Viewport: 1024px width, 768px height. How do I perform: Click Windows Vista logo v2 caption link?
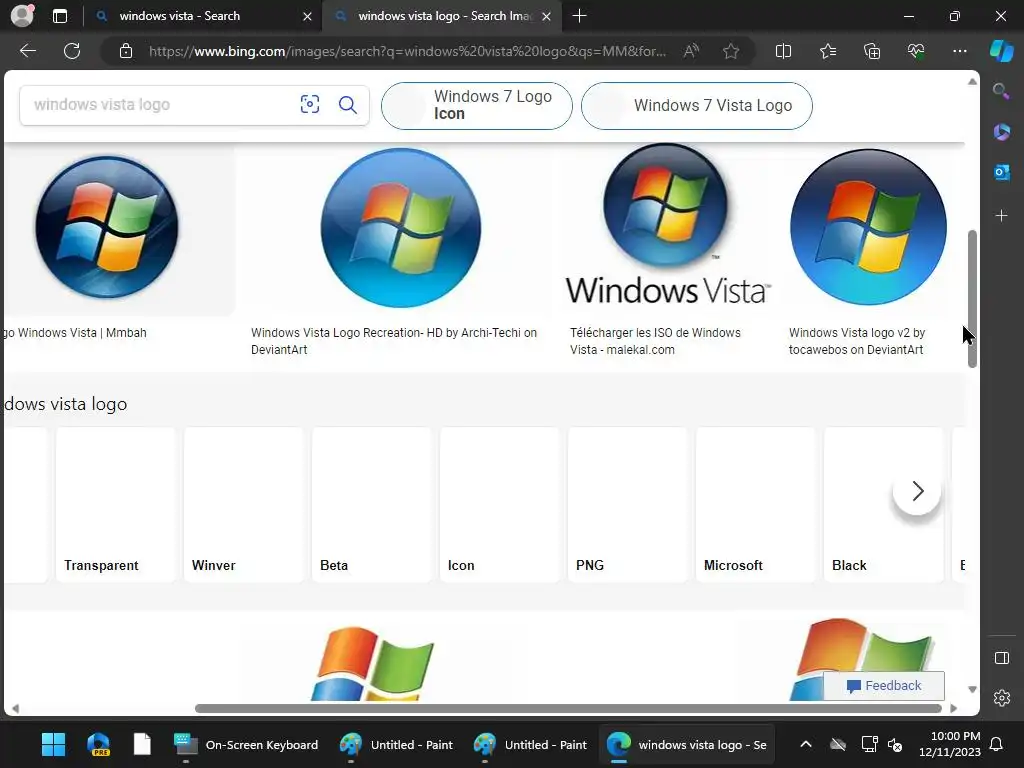[x=857, y=341]
